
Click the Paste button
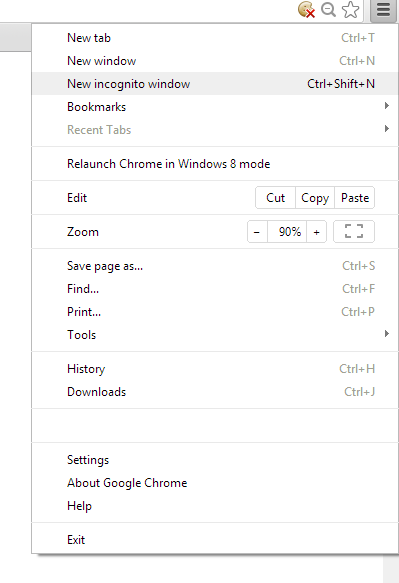[x=355, y=198]
